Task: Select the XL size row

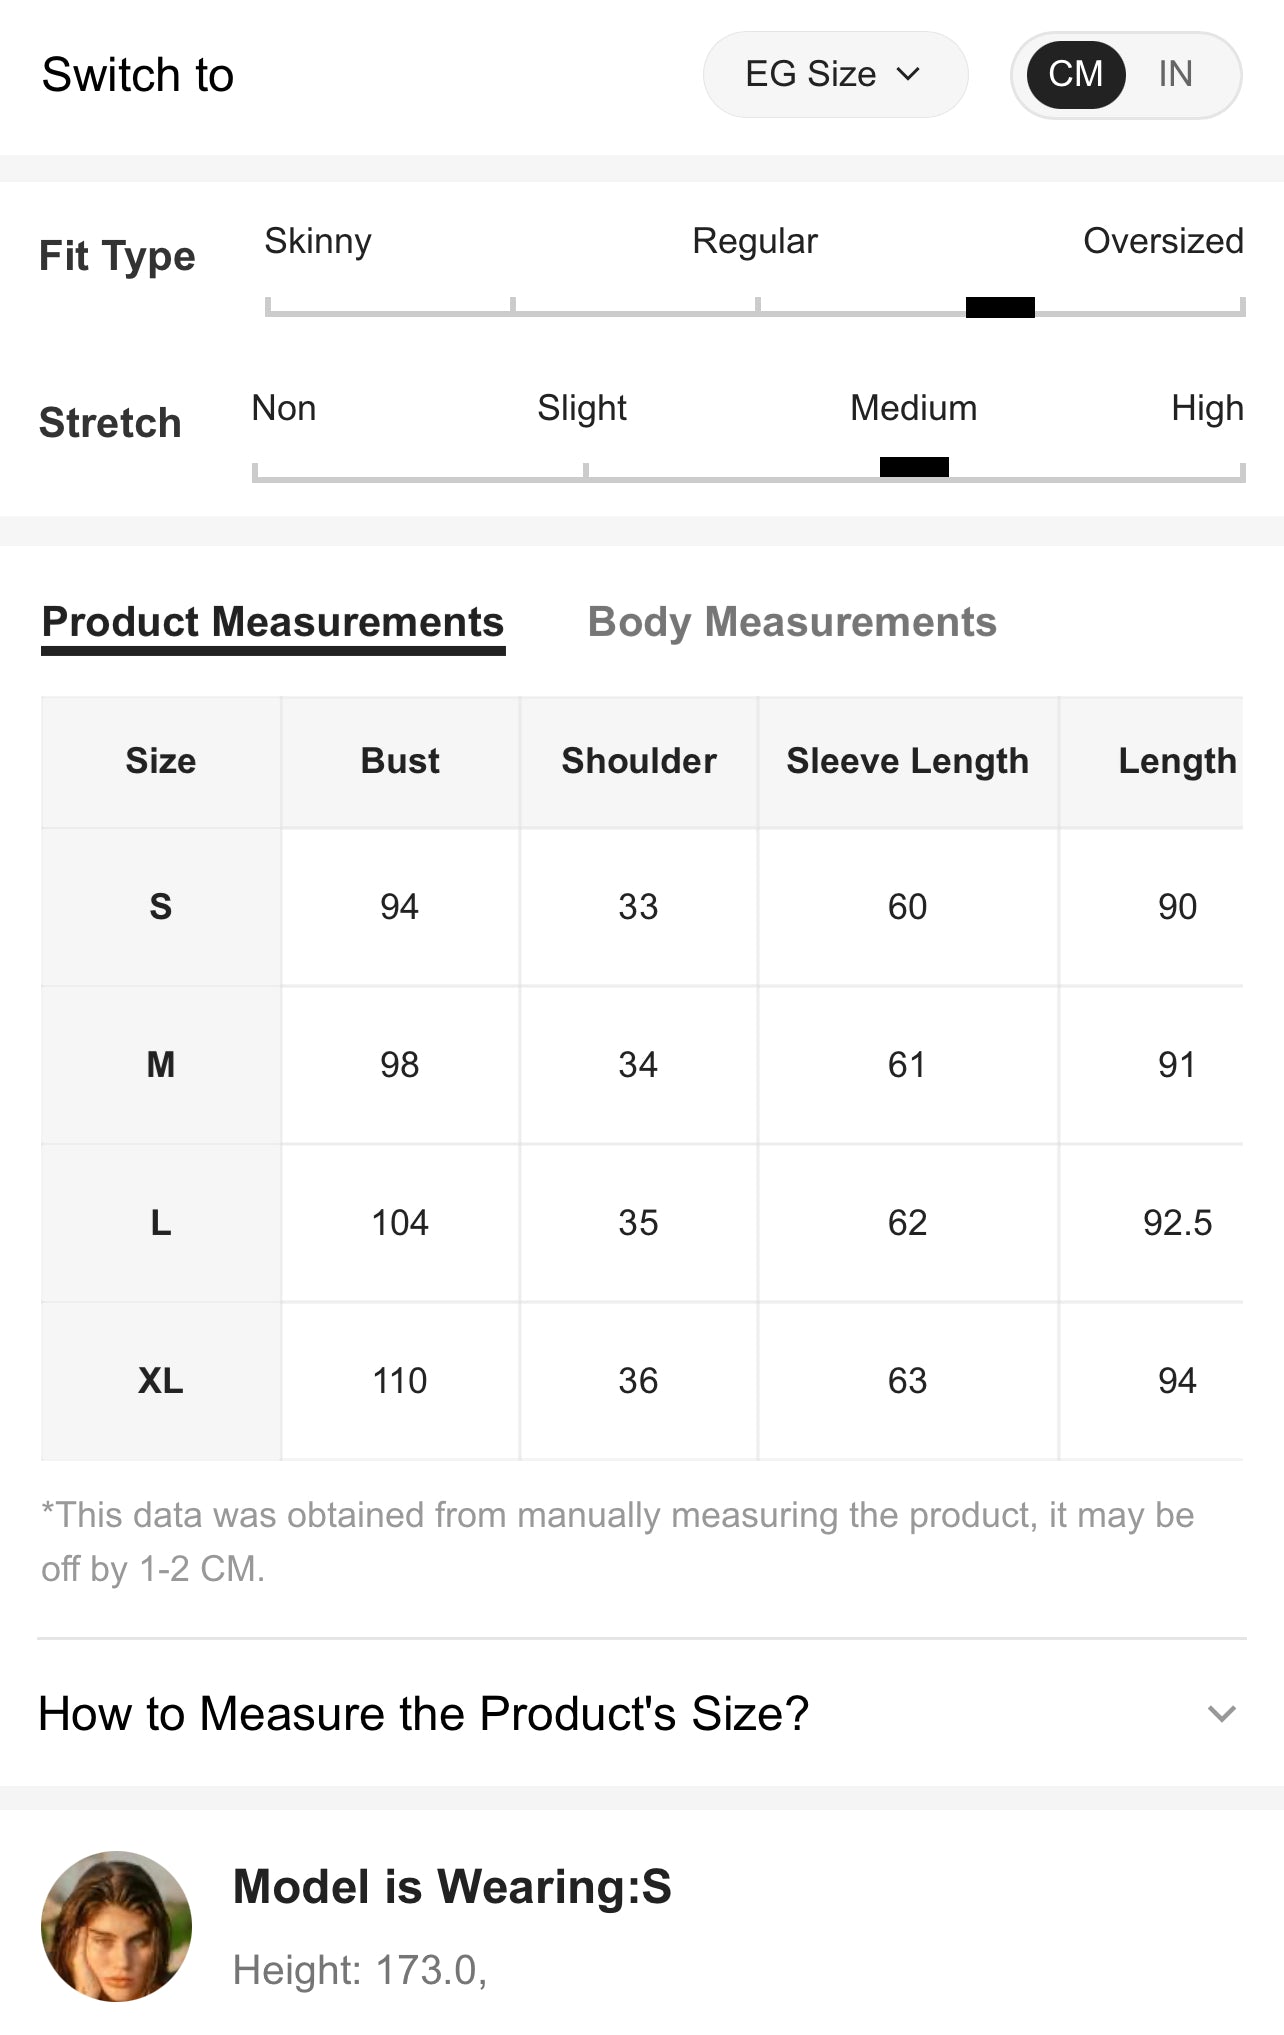Action: tap(160, 1381)
